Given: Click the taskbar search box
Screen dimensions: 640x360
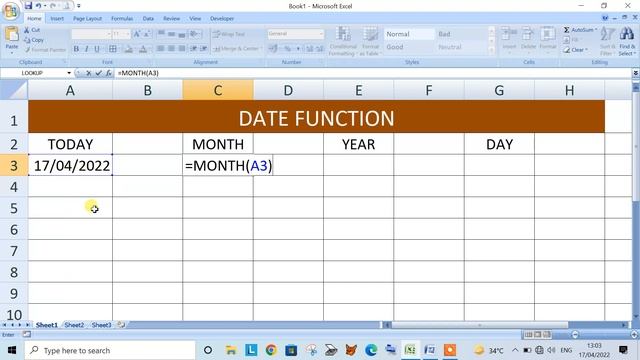Looking at the screenshot, I should click(x=110, y=350).
